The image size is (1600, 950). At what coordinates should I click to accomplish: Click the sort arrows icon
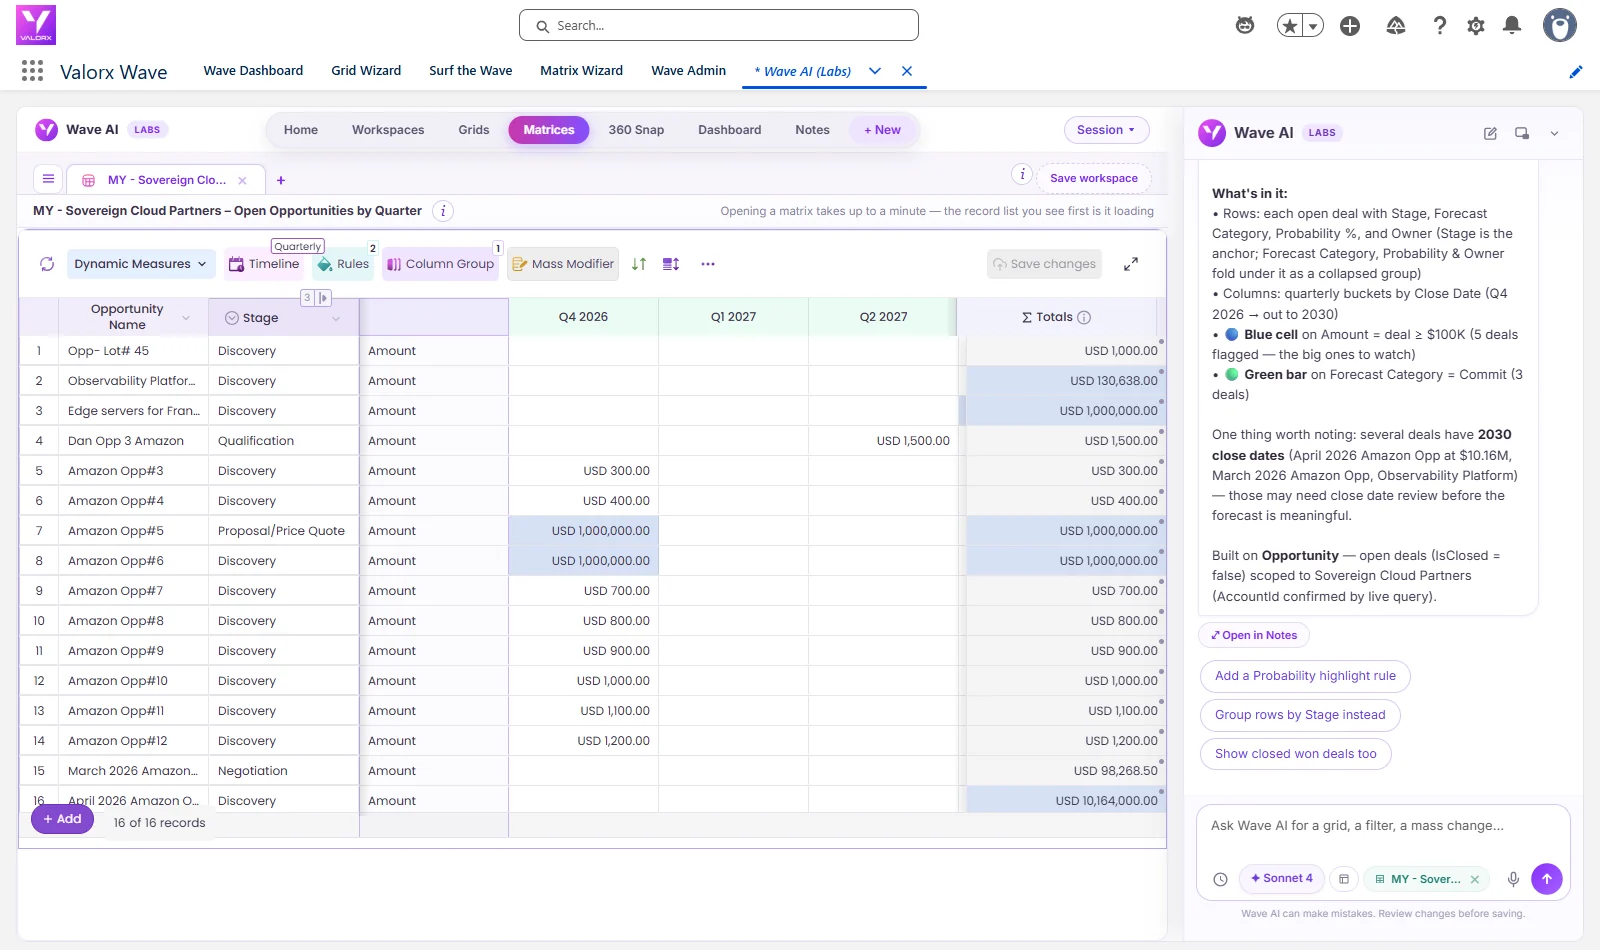coord(639,264)
